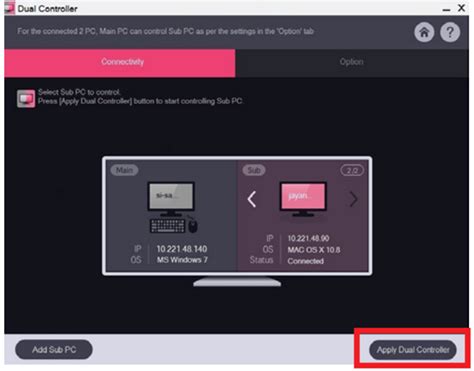Click the Dual Controller app logo
Screen dimensions: 474x371
tap(9, 8)
